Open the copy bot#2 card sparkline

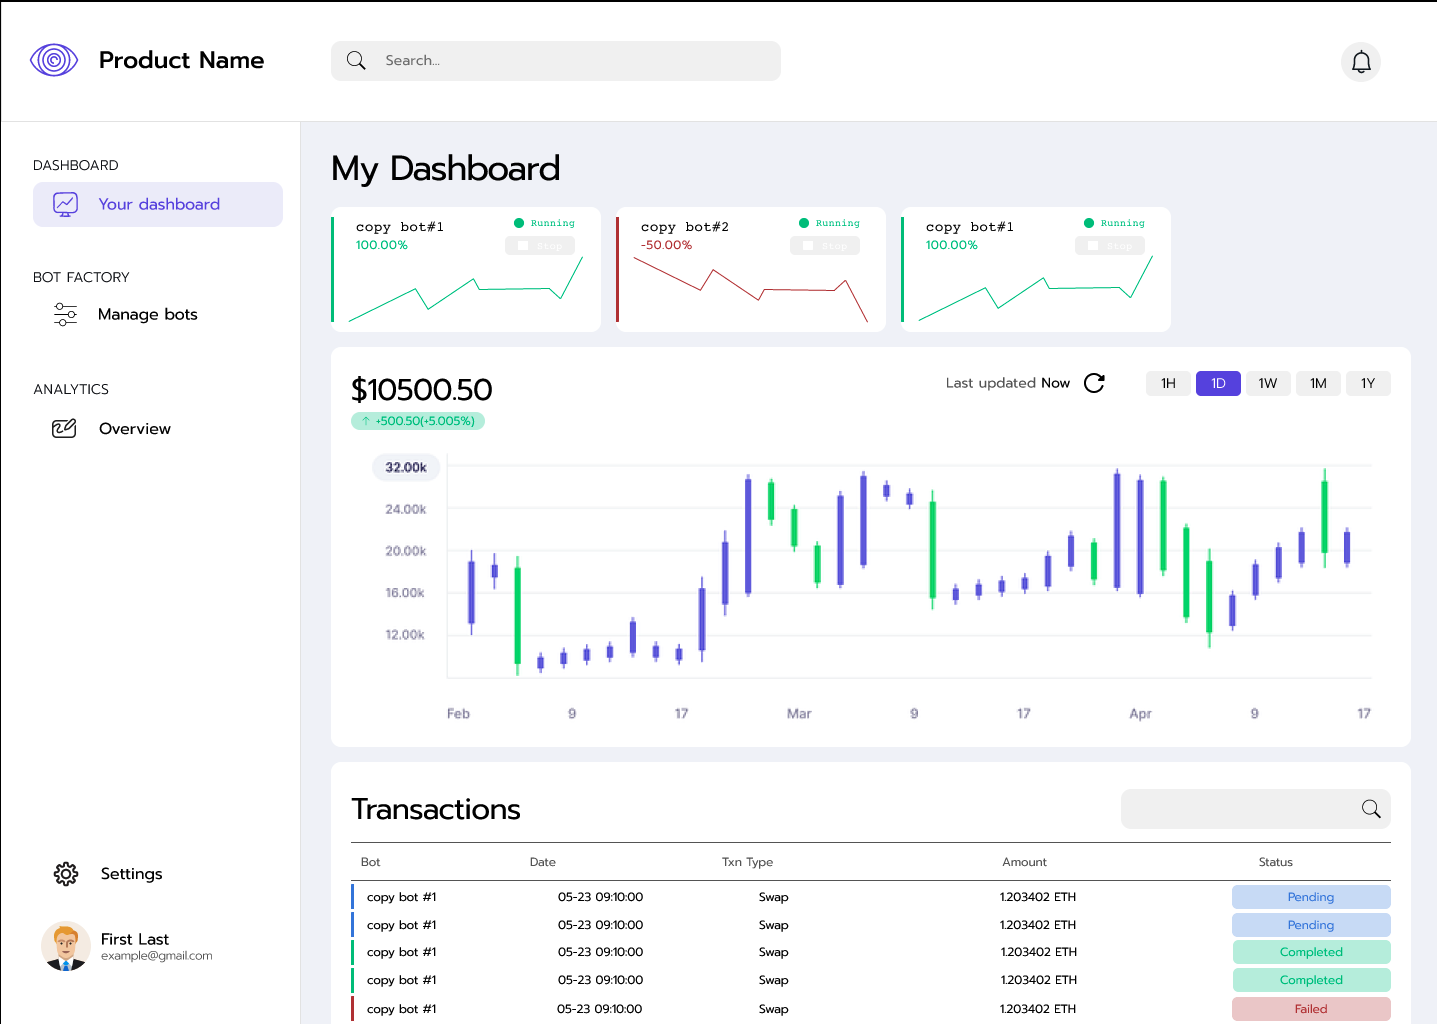click(x=751, y=289)
